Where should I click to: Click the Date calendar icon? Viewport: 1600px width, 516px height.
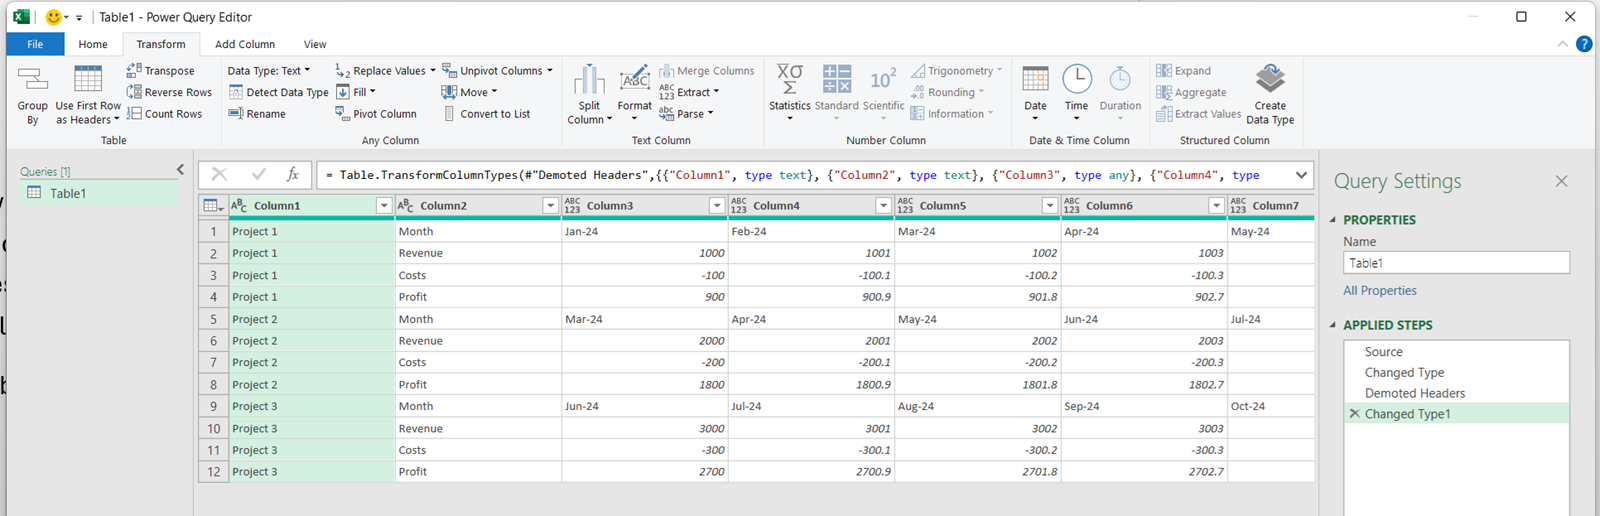[1035, 80]
